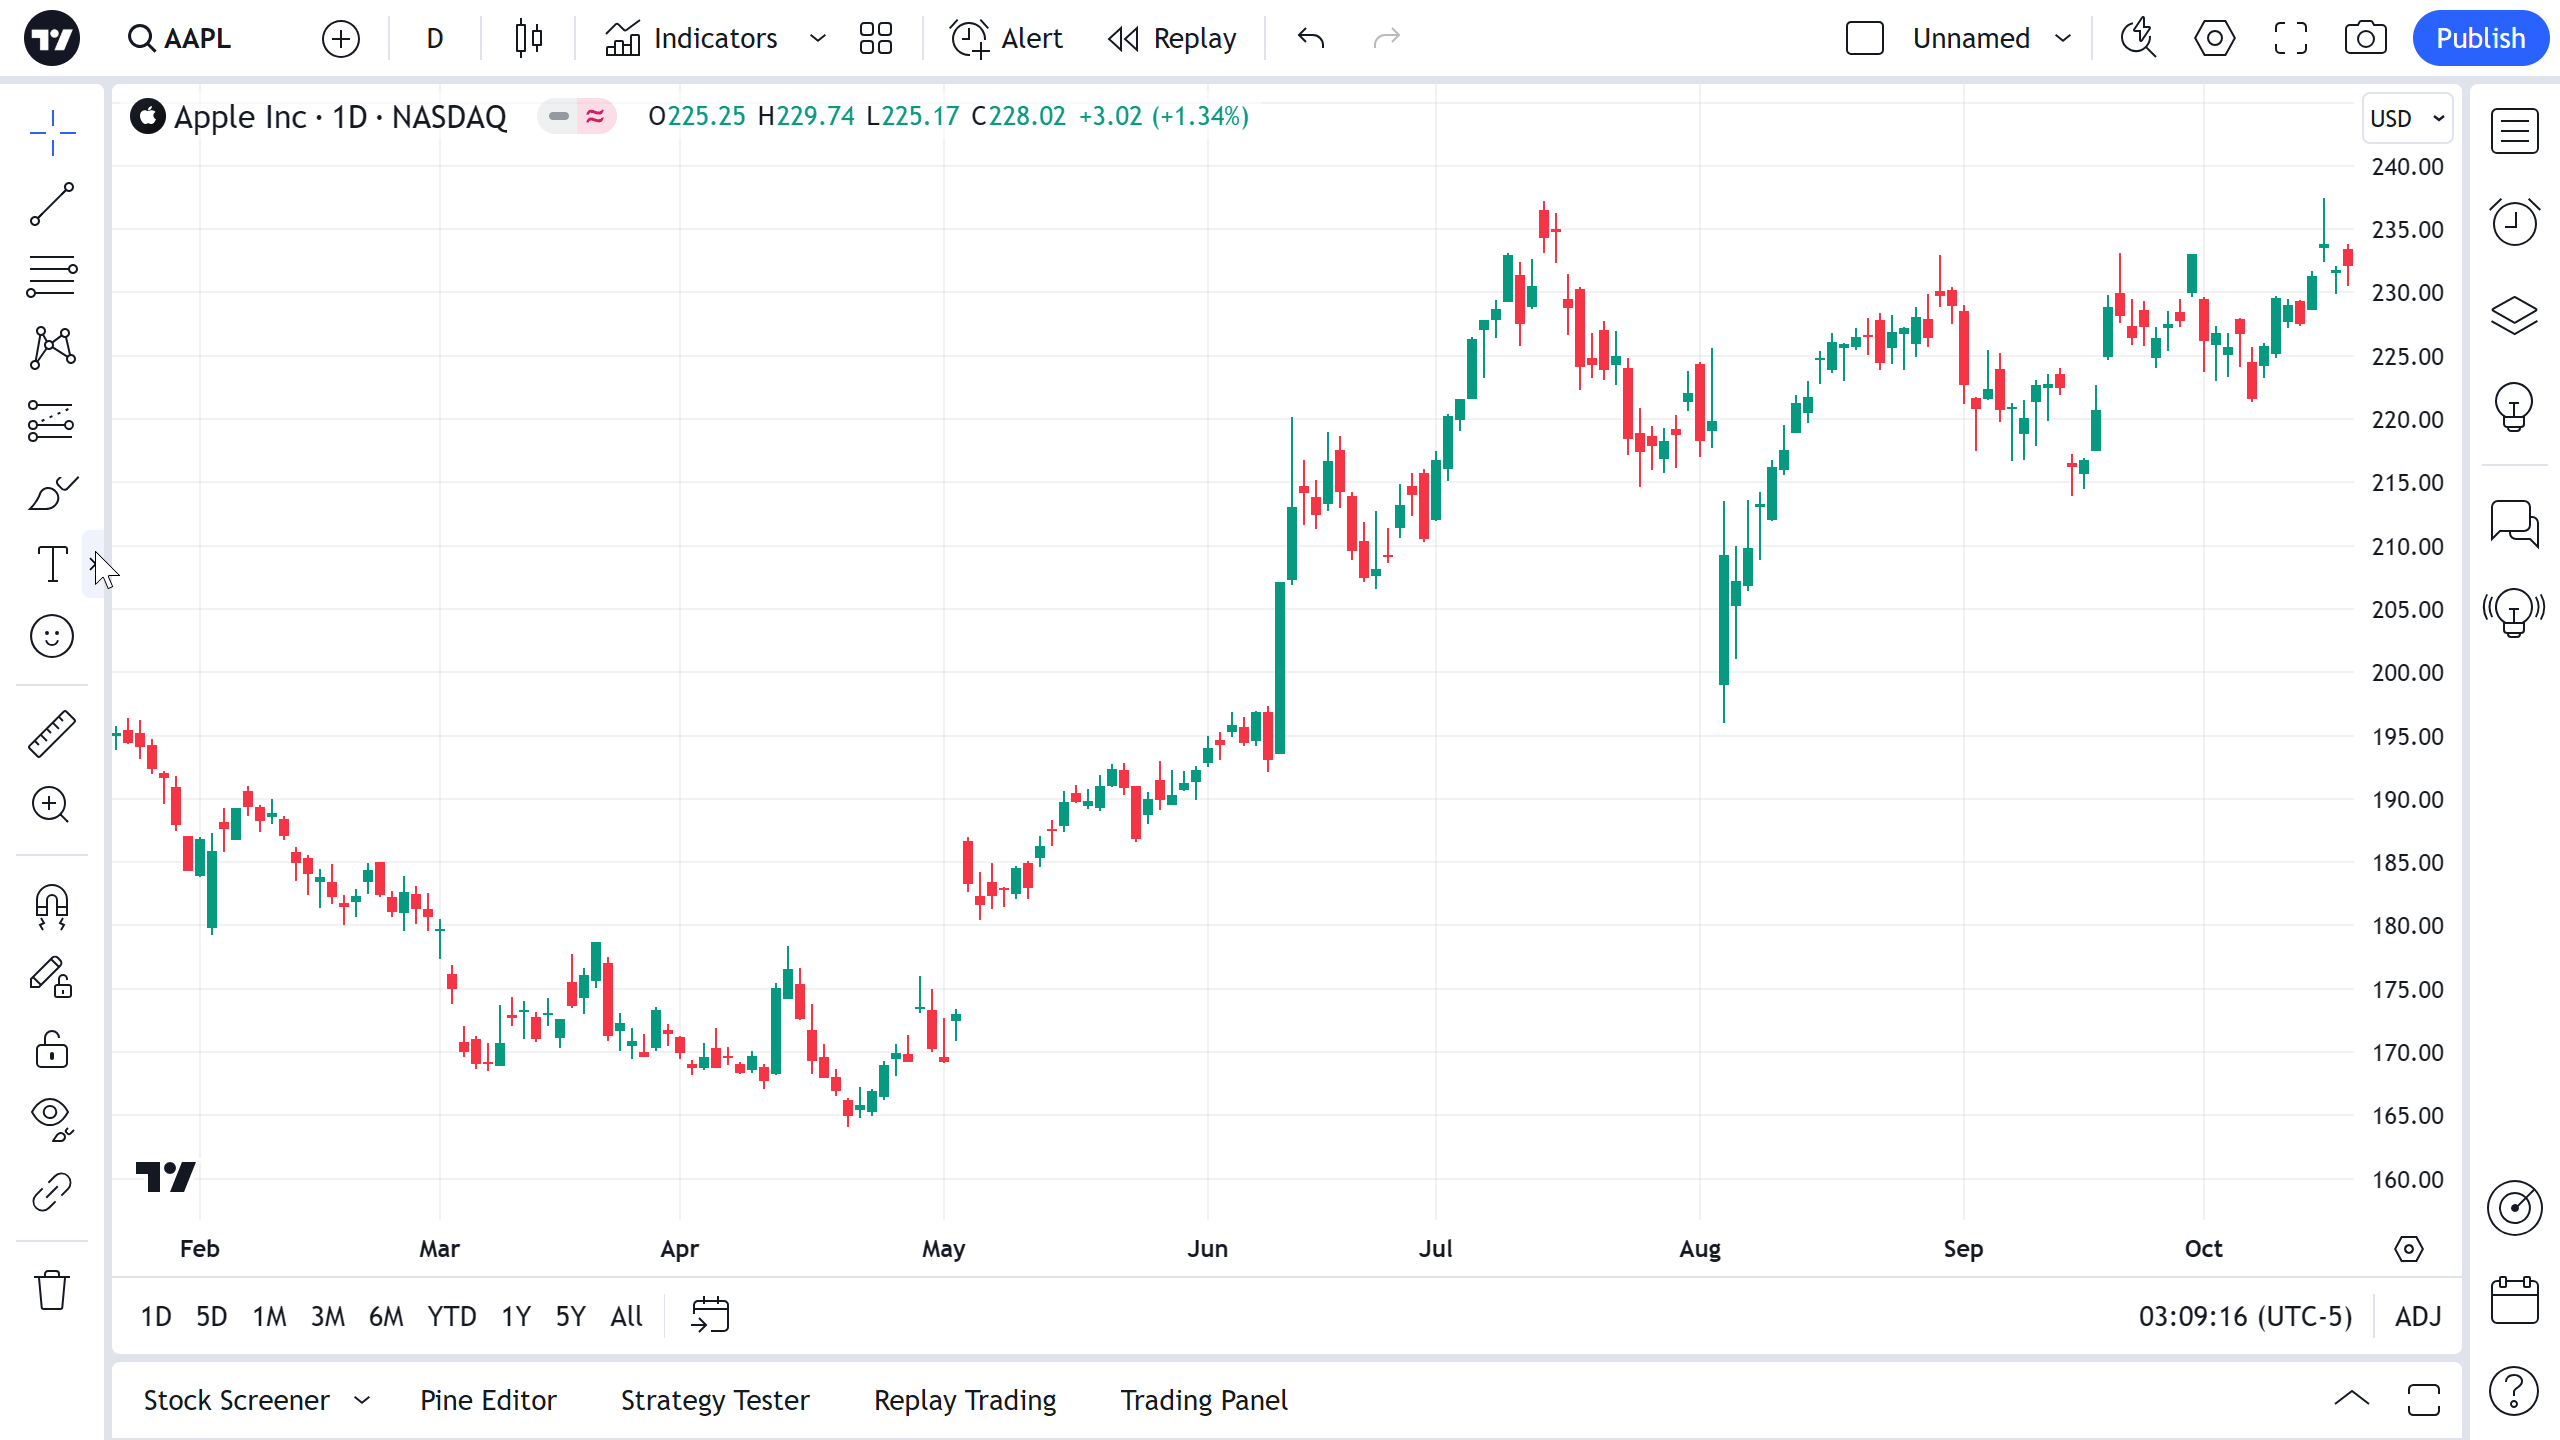2560x1440 pixels.
Task: Switch to the Strategy Tester tab
Action: 715,1400
